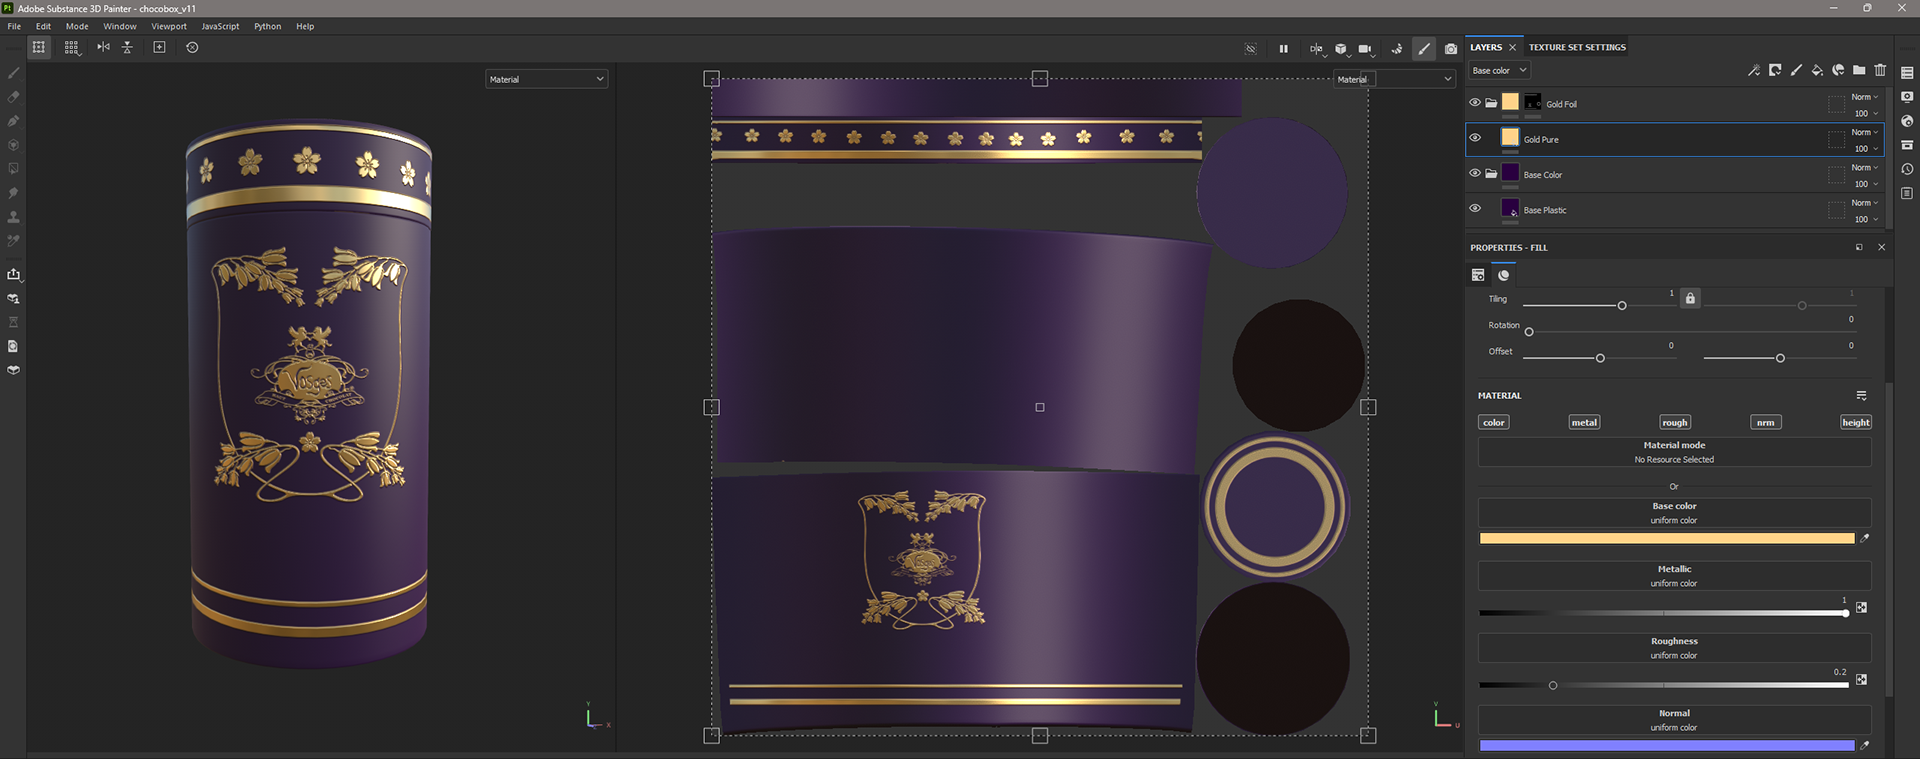
Task: Switch to painting mode brush icon
Action: point(1424,48)
